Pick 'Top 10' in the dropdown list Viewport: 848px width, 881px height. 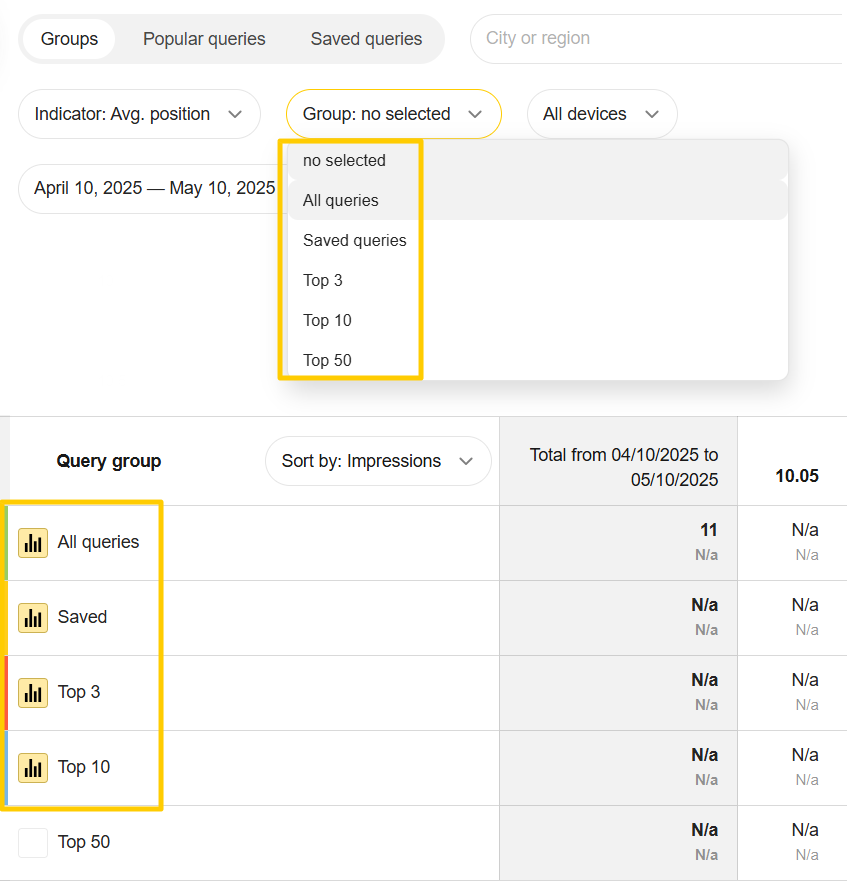tap(327, 320)
